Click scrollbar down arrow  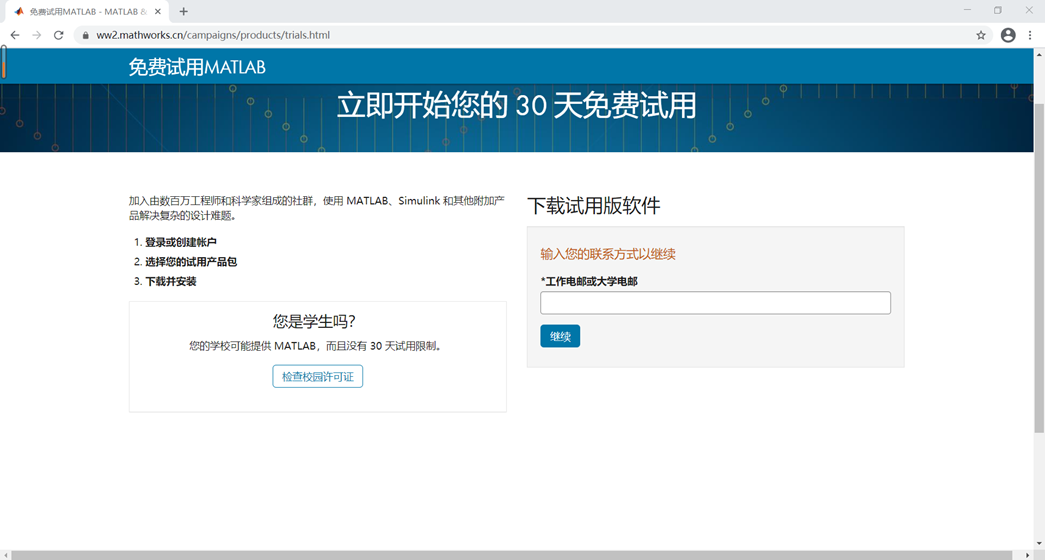click(1039, 545)
